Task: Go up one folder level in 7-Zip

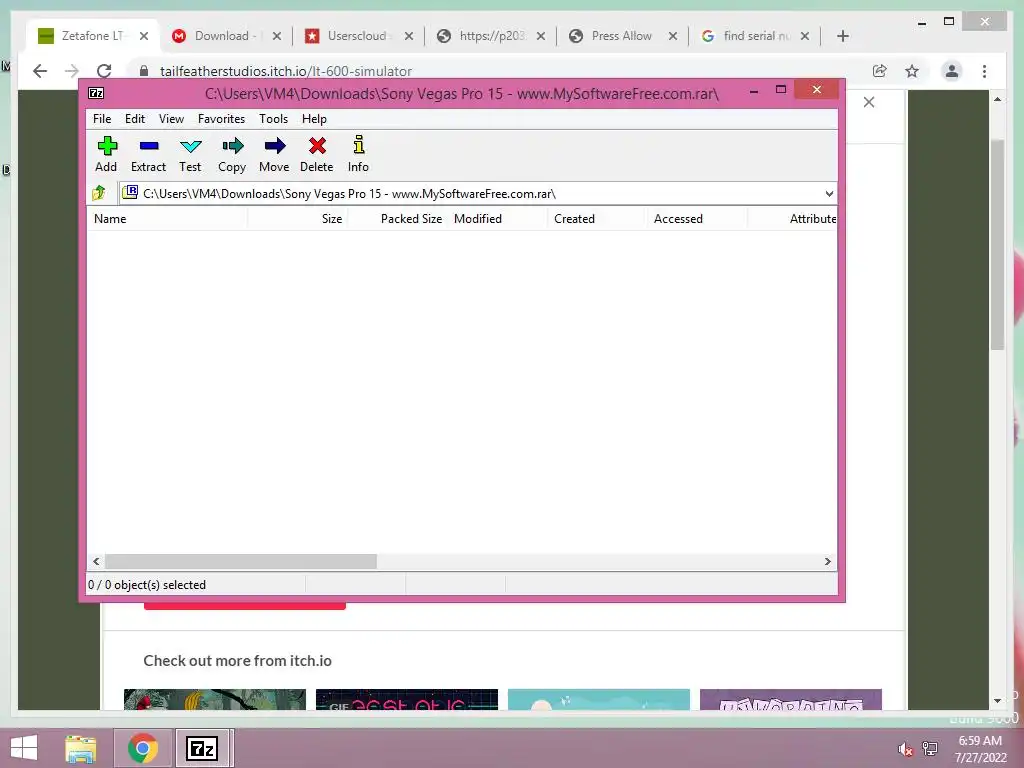Action: [99, 193]
